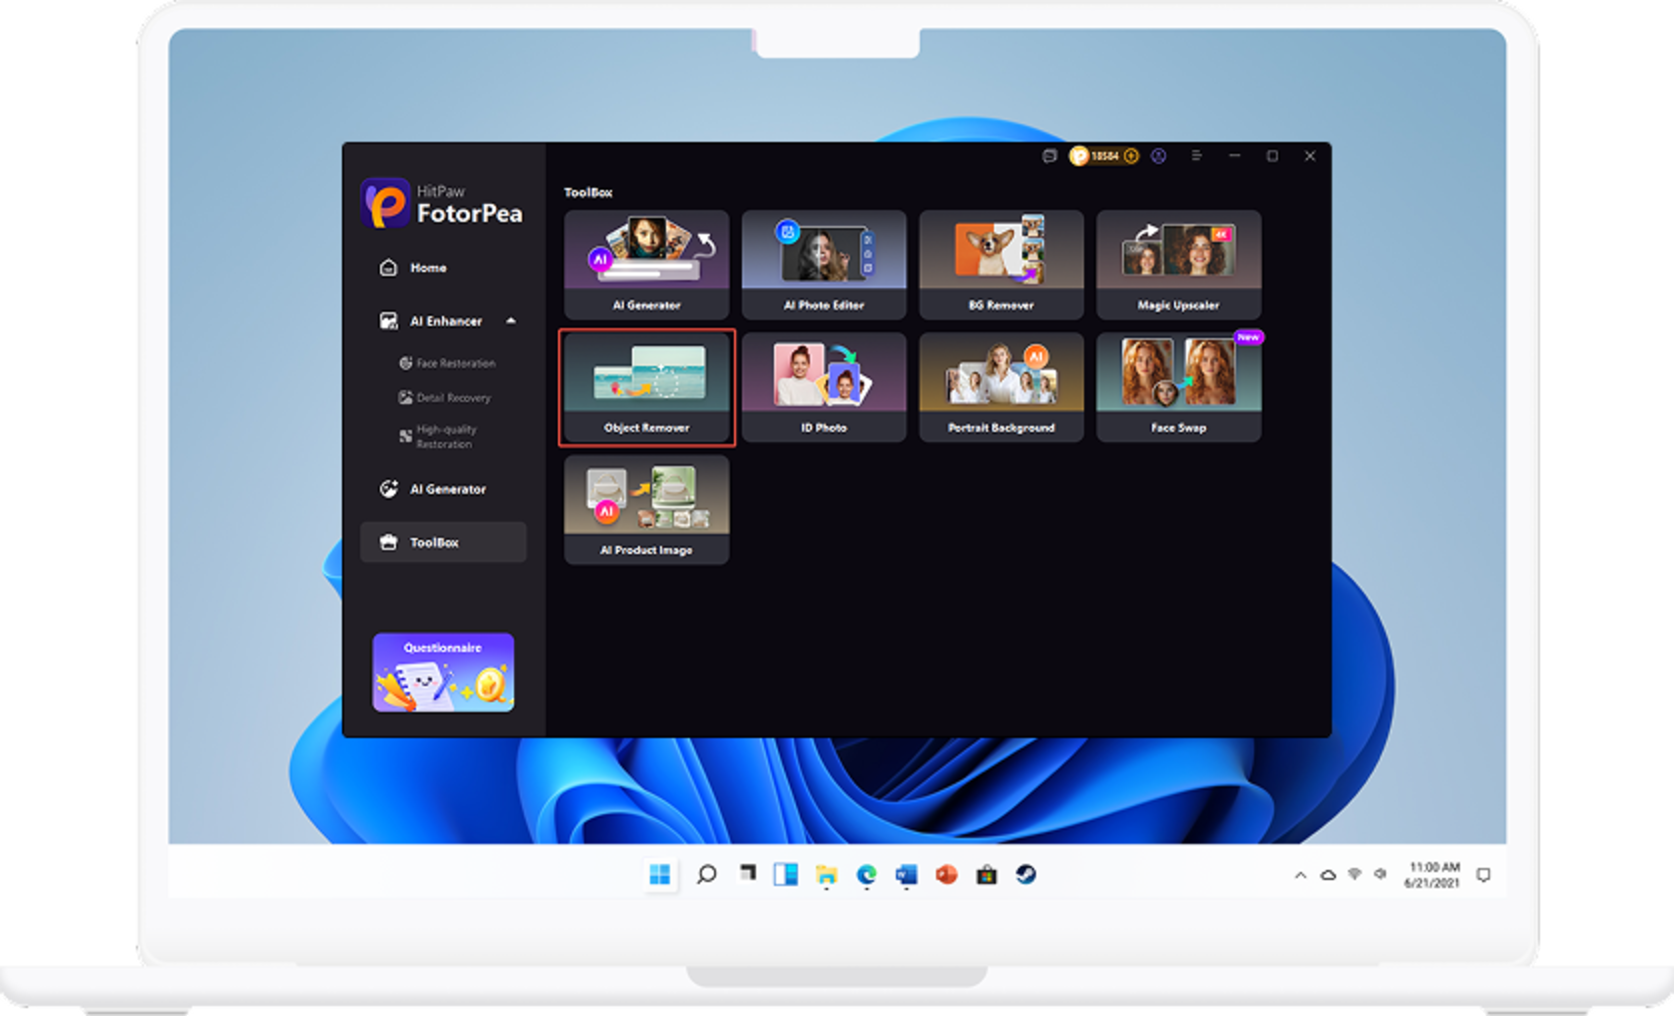This screenshot has width=1674, height=1016.
Task: Open the hamburger menu in title bar
Action: 1196,156
